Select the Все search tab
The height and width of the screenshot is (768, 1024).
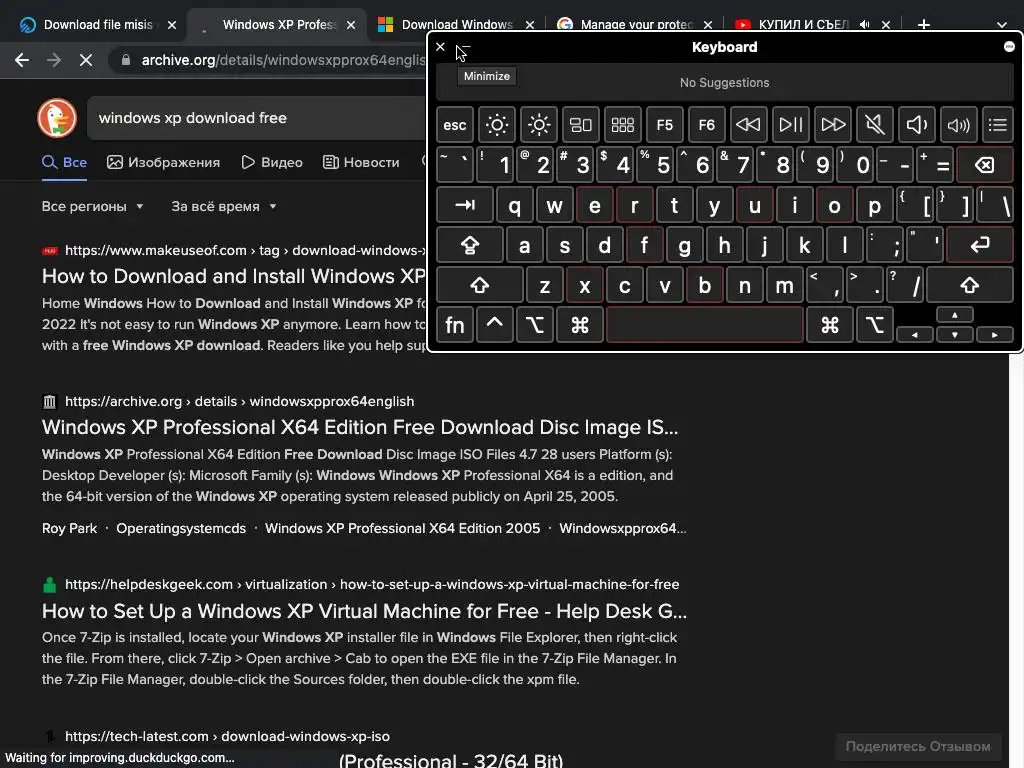point(65,162)
